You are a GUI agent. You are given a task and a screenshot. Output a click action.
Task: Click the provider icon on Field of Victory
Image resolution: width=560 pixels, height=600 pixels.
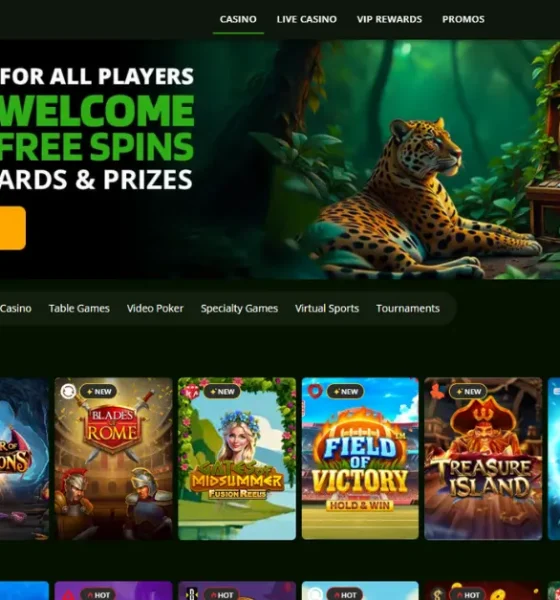(315, 391)
